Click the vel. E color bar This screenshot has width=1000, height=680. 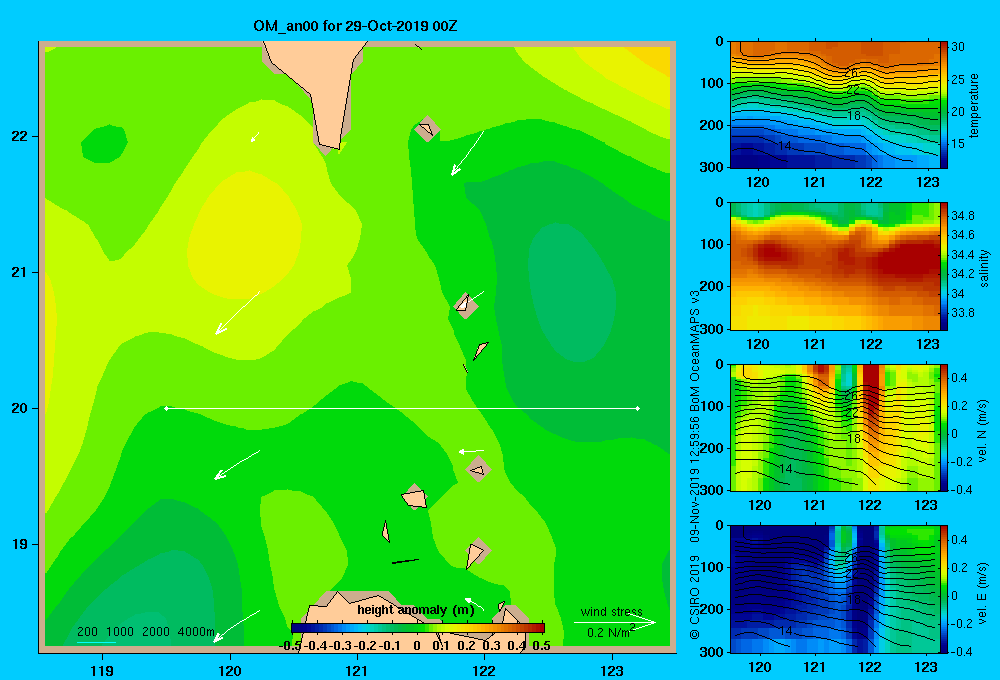pos(944,589)
